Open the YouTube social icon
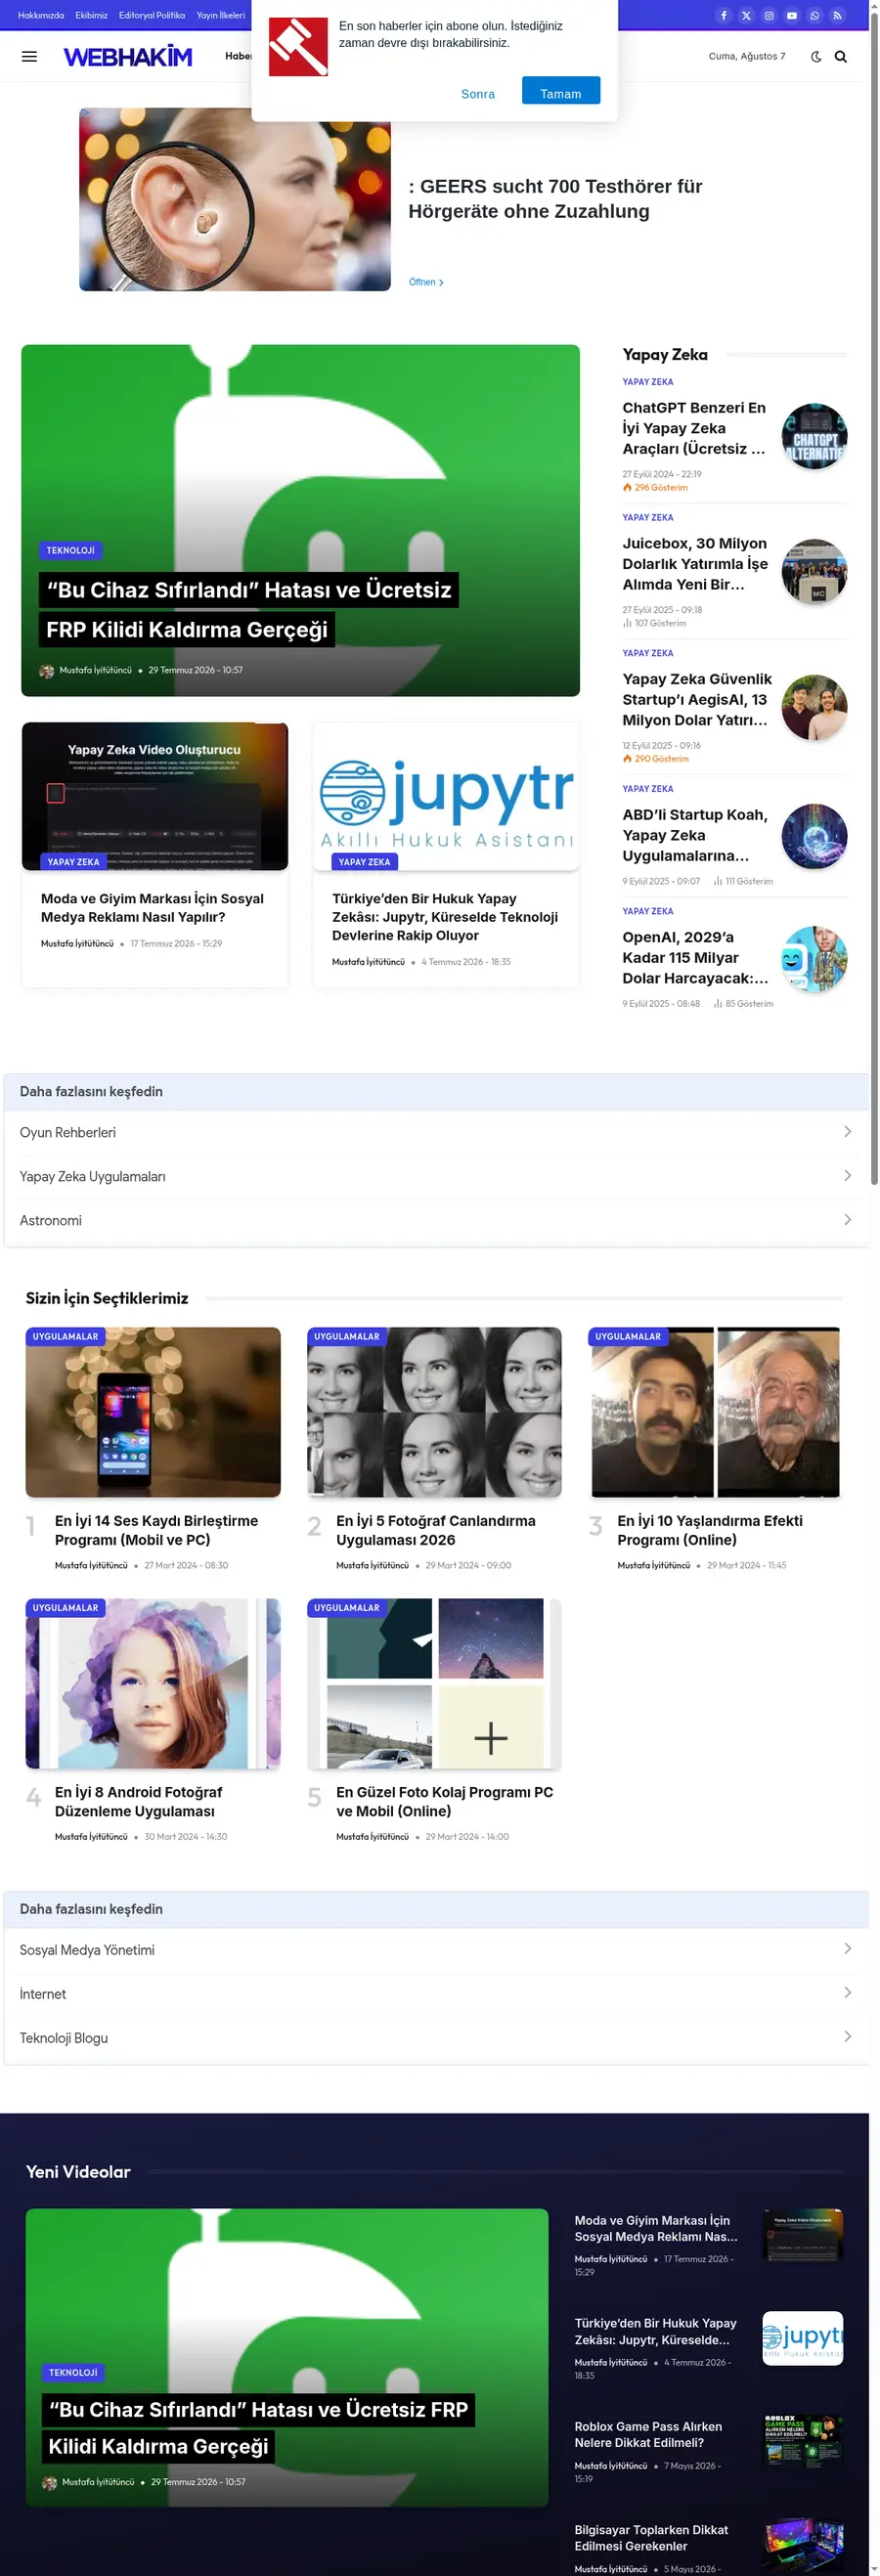Image resolution: width=880 pixels, height=2576 pixels. (x=792, y=15)
